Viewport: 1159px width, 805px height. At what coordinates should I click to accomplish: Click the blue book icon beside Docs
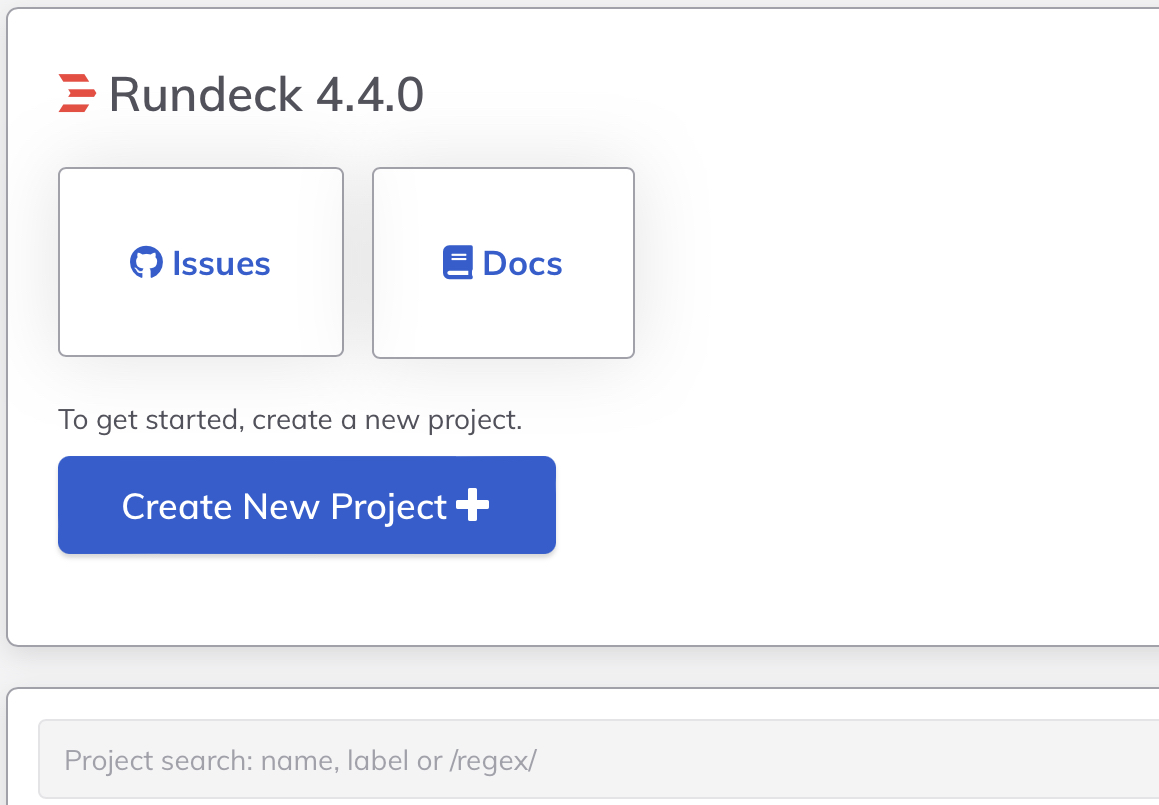[458, 262]
